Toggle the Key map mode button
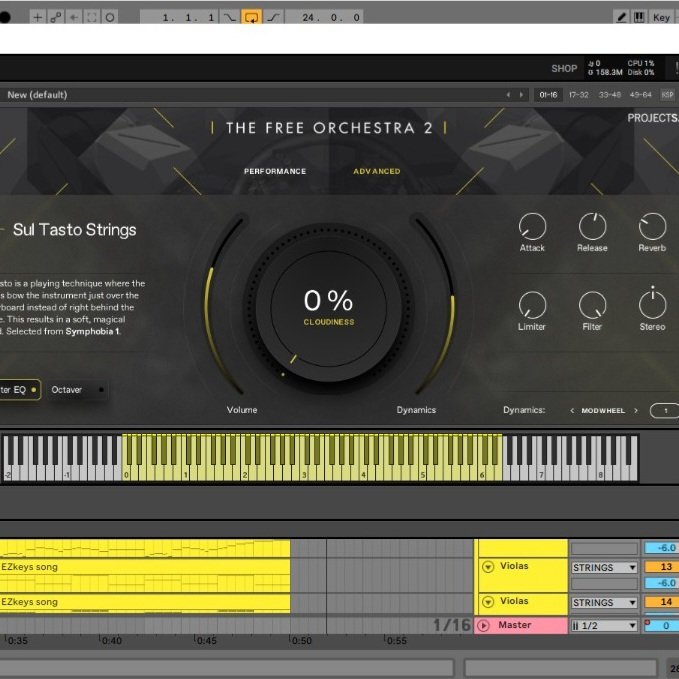Viewport: 679px width, 679px height. tap(661, 17)
